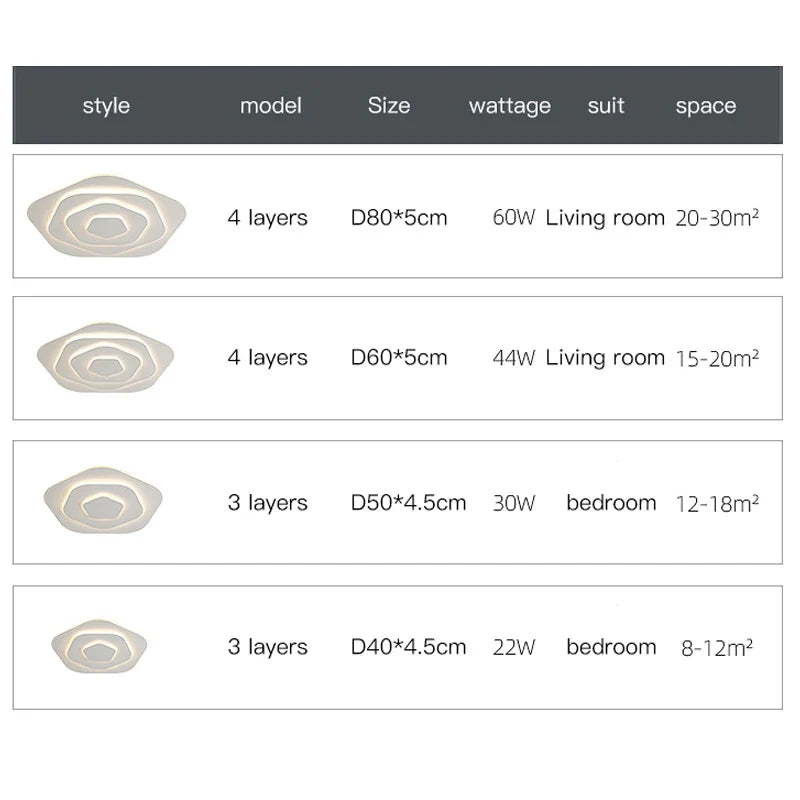Select the "Size" column header

pos(389,106)
